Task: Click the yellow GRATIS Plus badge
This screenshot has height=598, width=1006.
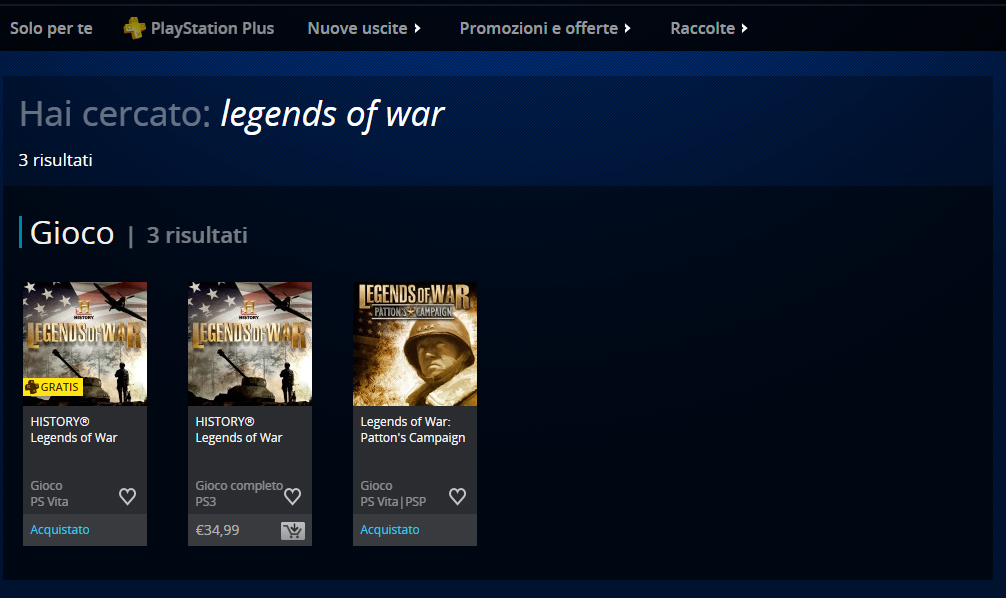Action: click(53, 387)
